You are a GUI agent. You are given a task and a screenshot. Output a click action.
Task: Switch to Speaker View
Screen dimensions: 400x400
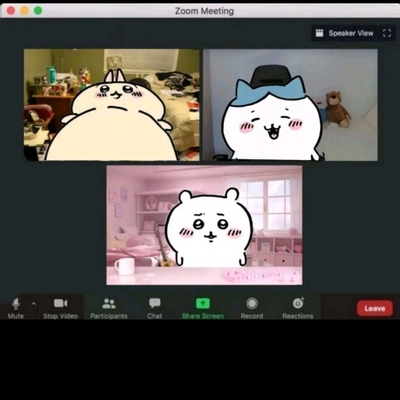tap(344, 33)
